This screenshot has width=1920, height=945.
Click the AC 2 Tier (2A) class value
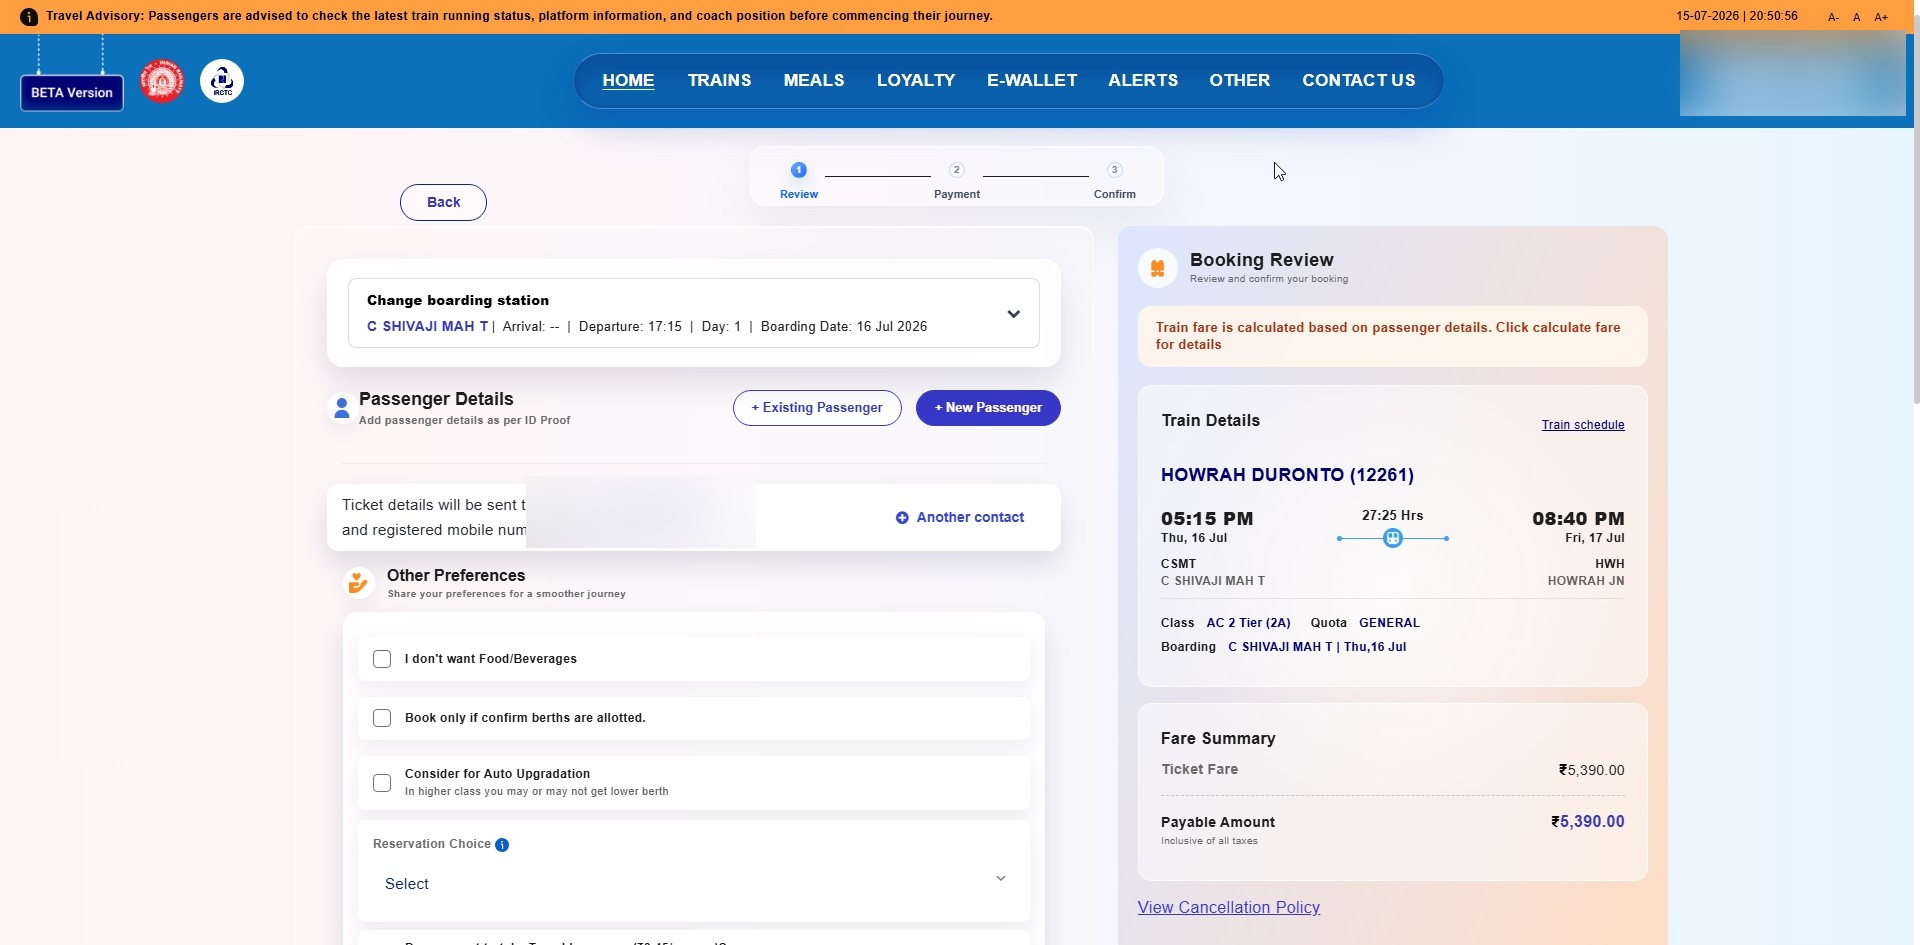(x=1248, y=623)
